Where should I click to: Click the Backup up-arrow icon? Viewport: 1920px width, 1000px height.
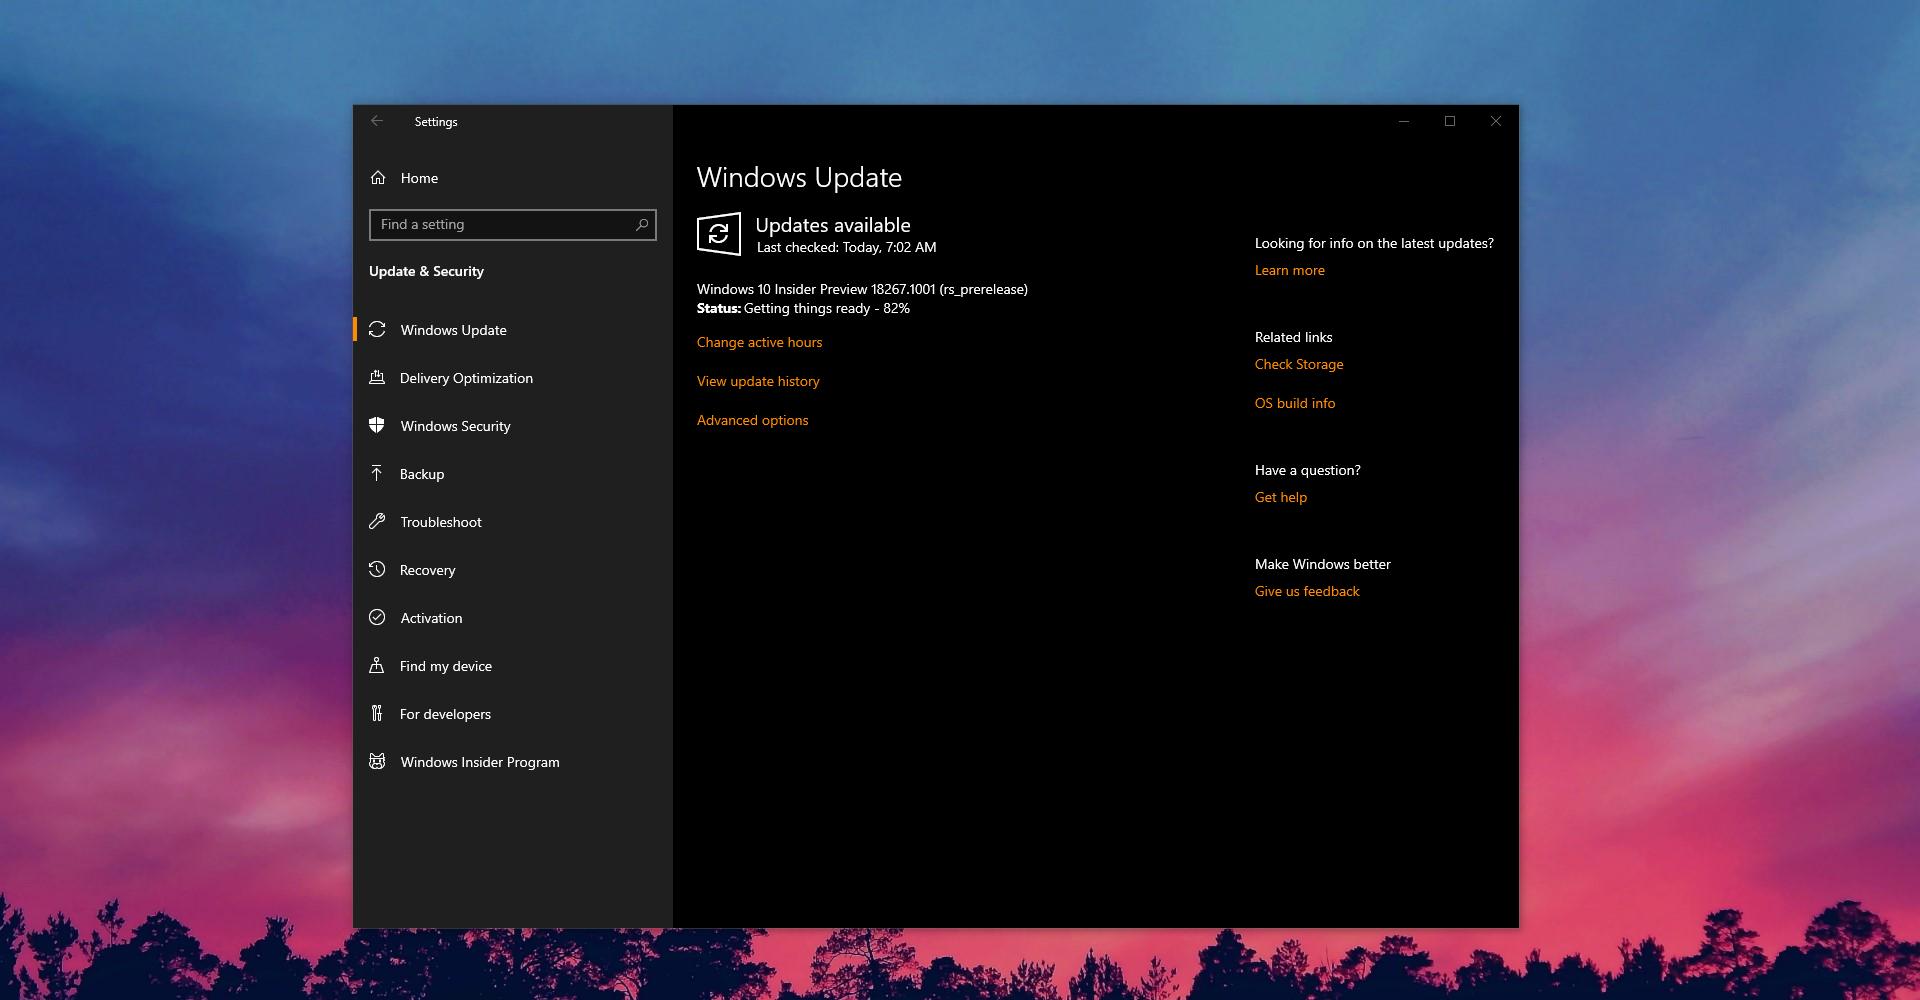point(377,474)
